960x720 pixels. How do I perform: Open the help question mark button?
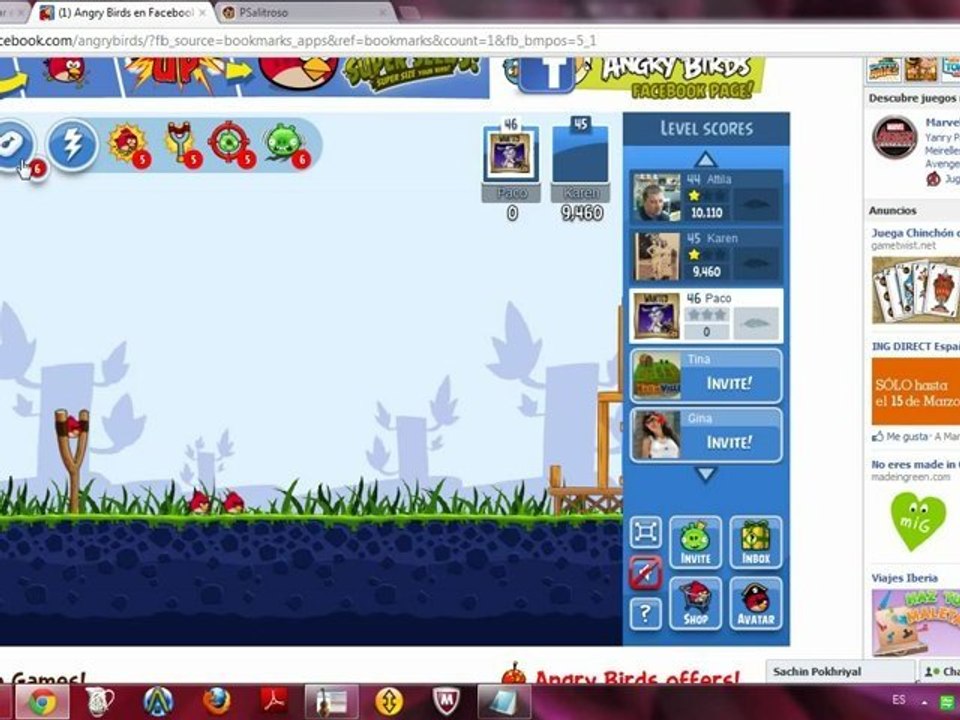(x=646, y=613)
